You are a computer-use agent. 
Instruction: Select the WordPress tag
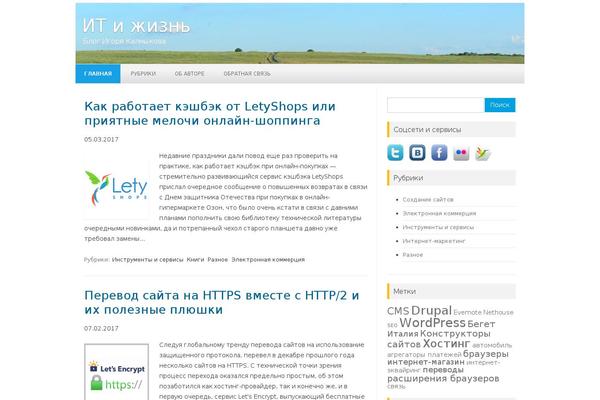coord(432,323)
